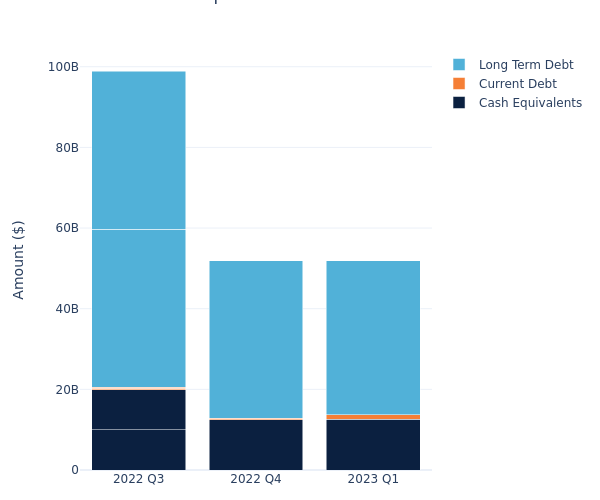This screenshot has height=500, width=600.
Task: Click Long Term Debt bar for 2023 Q1
Action: point(373,337)
